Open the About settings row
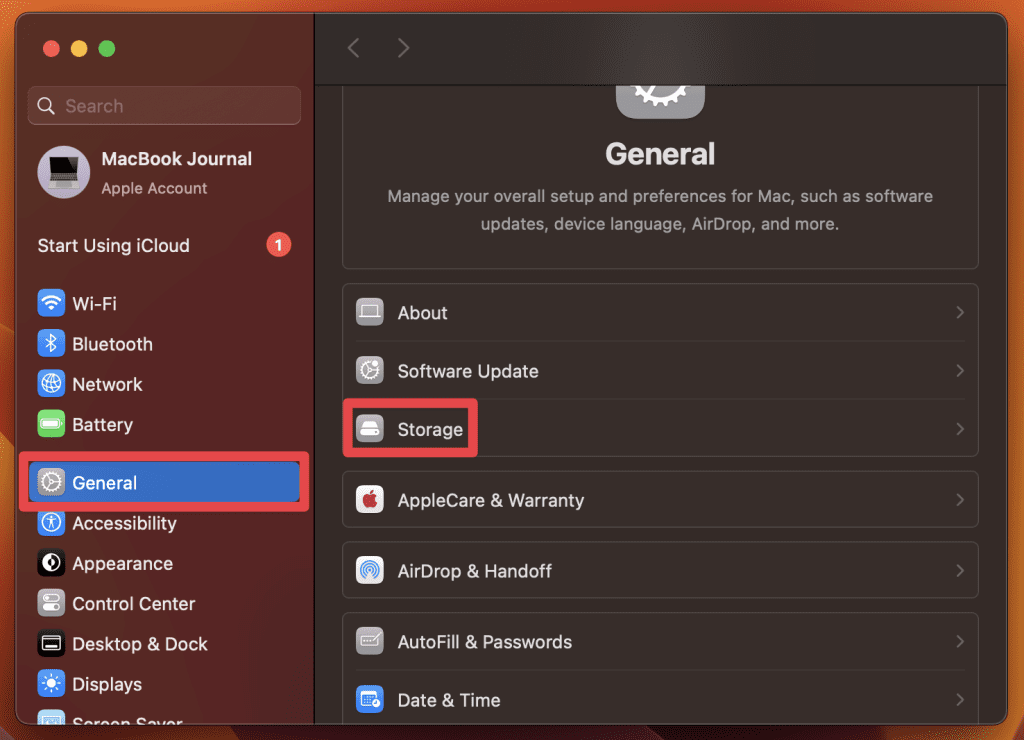The height and width of the screenshot is (740, 1024). click(x=660, y=312)
